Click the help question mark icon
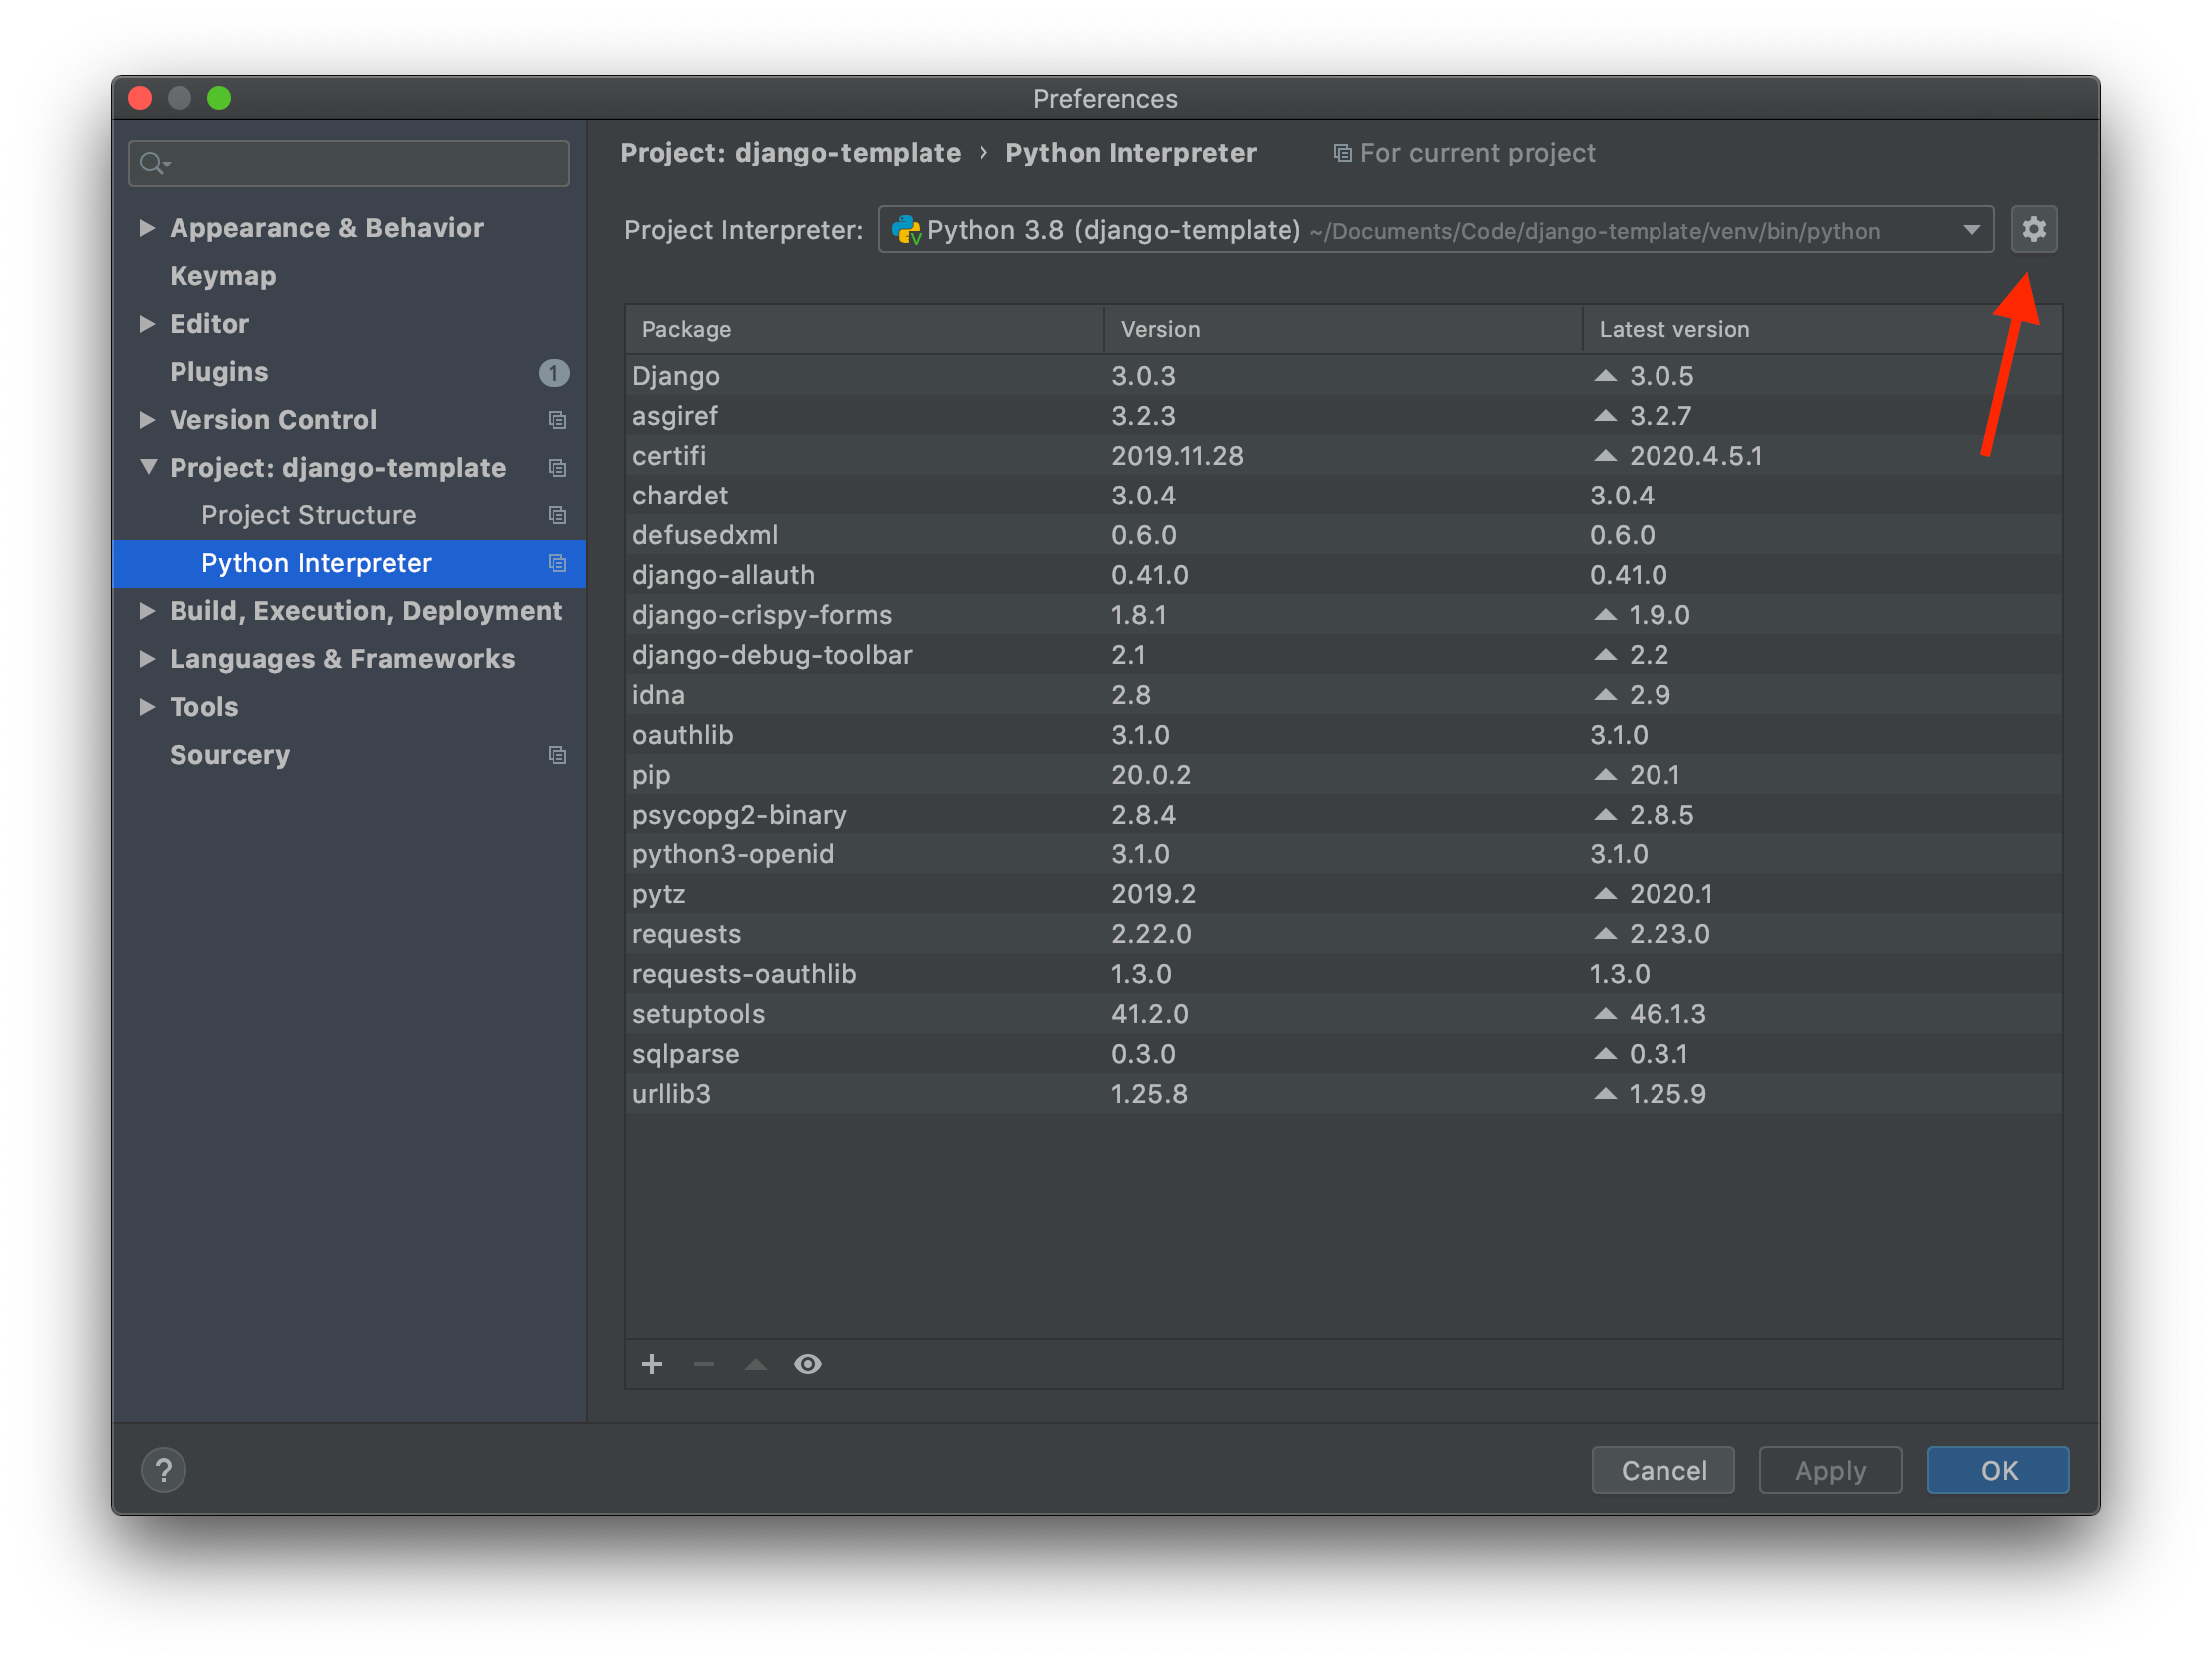2212x1663 pixels. pos(163,1469)
